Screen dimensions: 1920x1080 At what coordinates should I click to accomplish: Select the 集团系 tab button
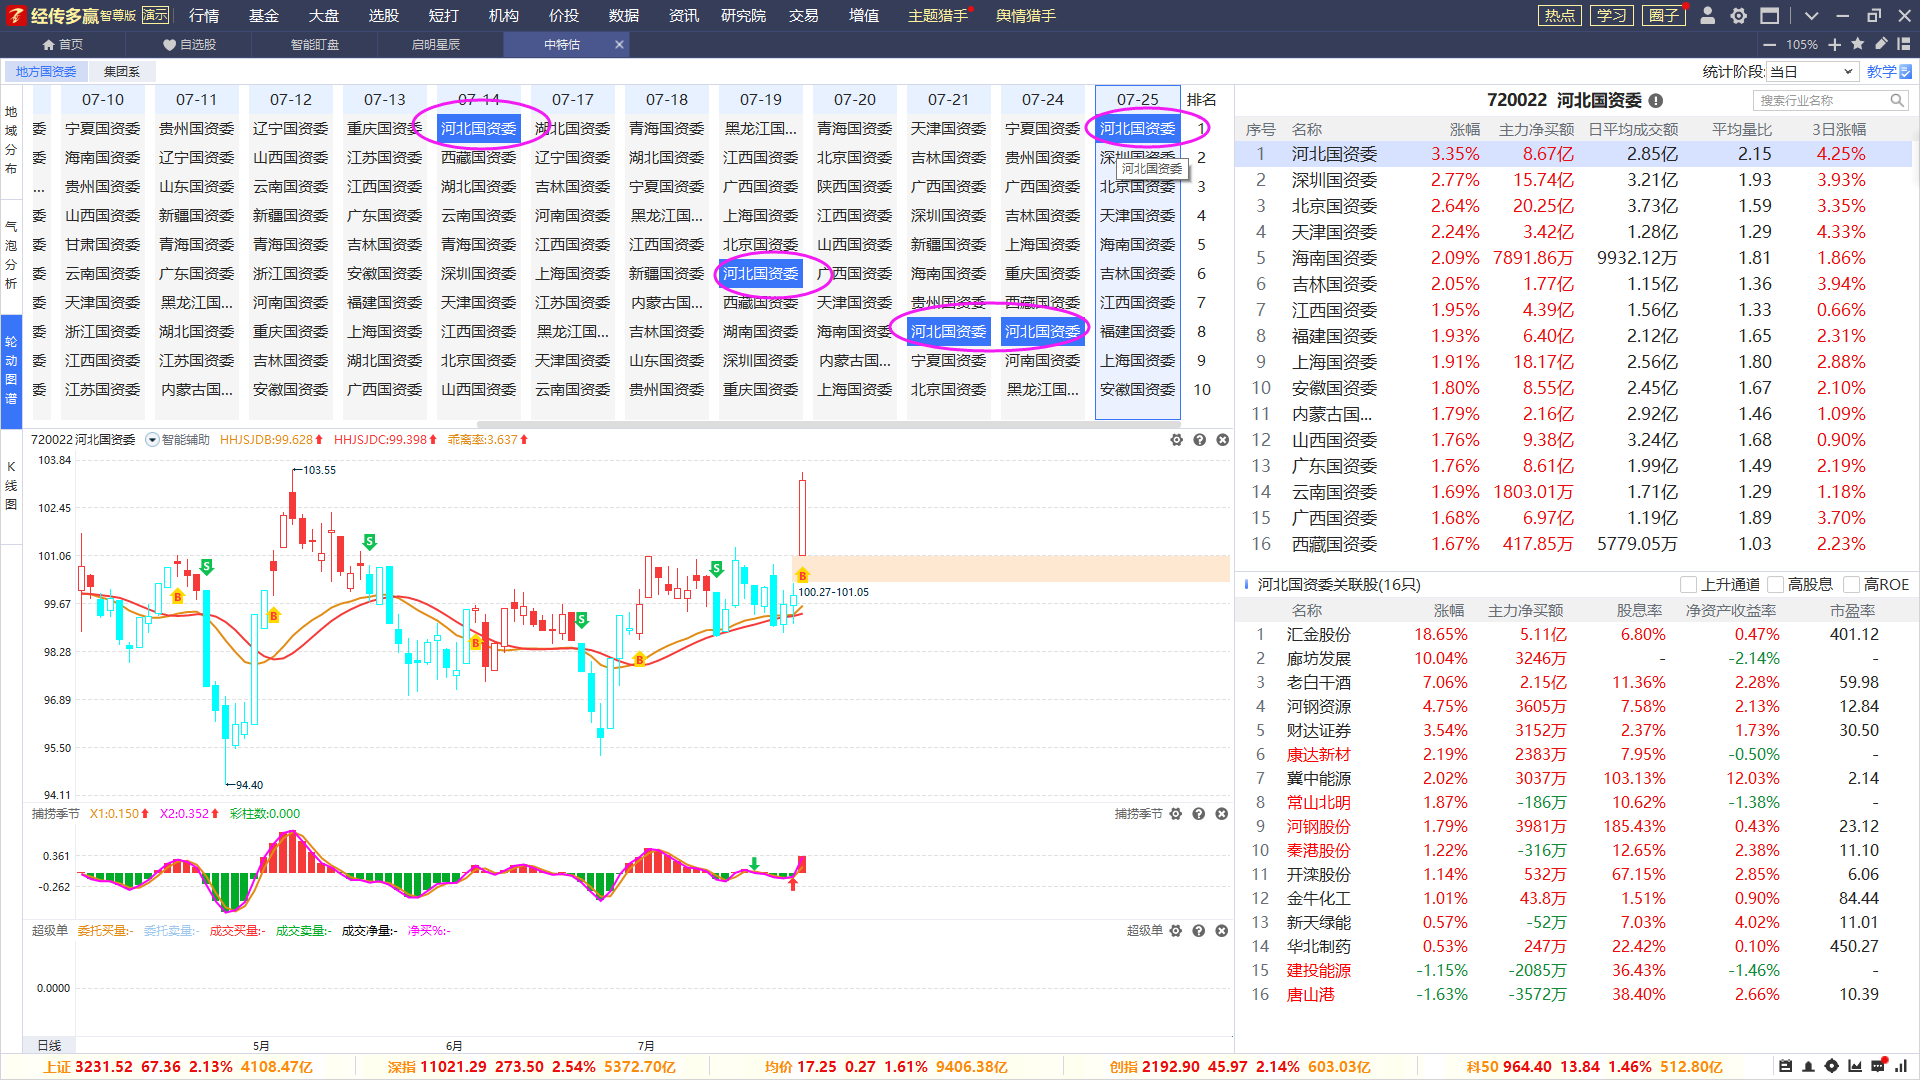click(x=122, y=72)
